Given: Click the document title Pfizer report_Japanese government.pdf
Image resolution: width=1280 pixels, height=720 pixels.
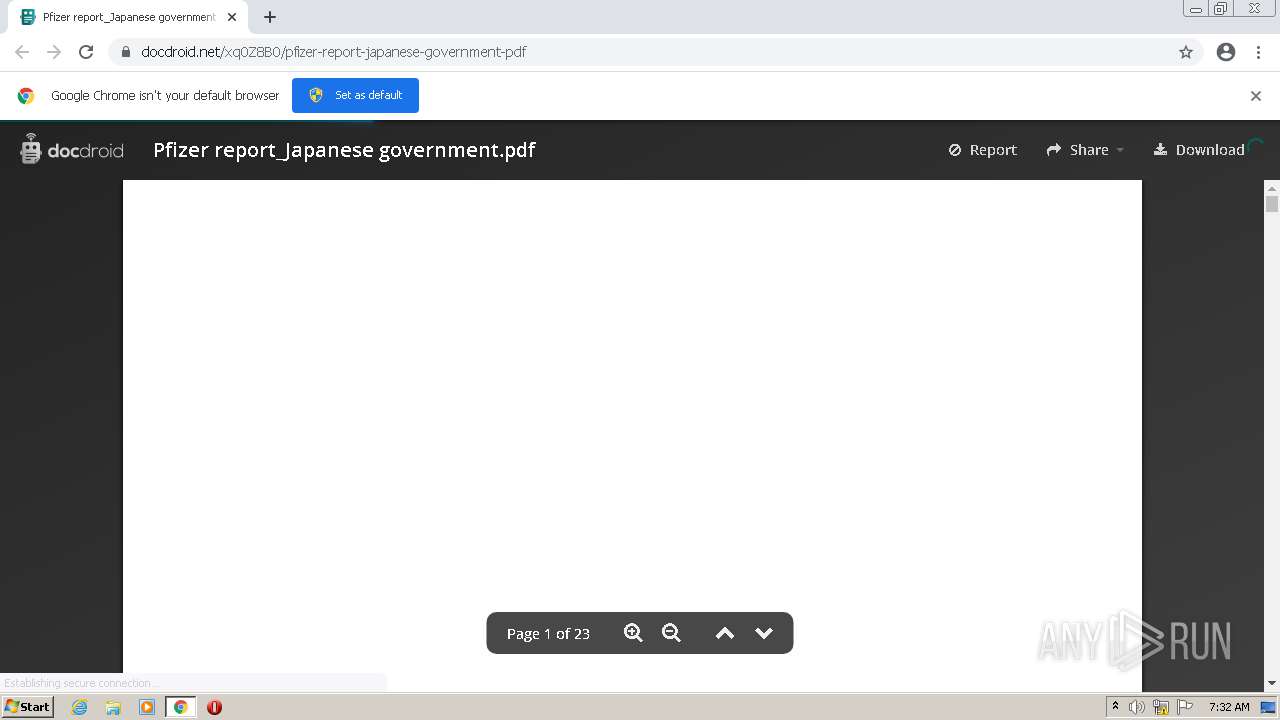Looking at the screenshot, I should tap(344, 150).
